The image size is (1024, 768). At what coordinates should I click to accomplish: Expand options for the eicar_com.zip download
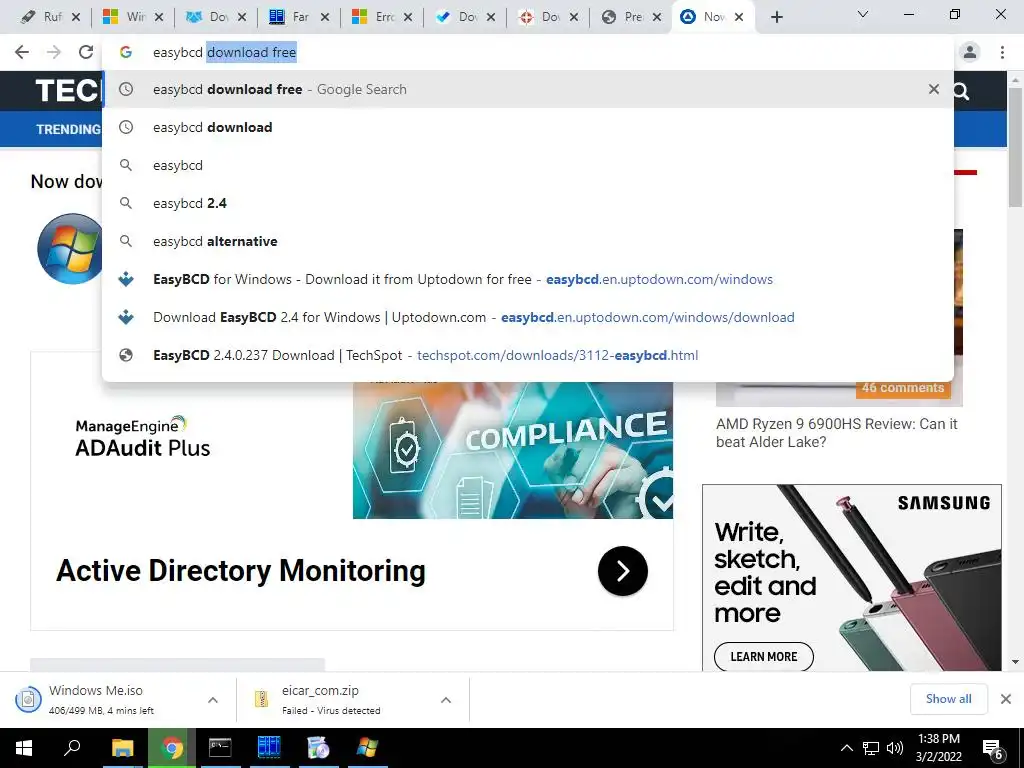pyautogui.click(x=446, y=700)
